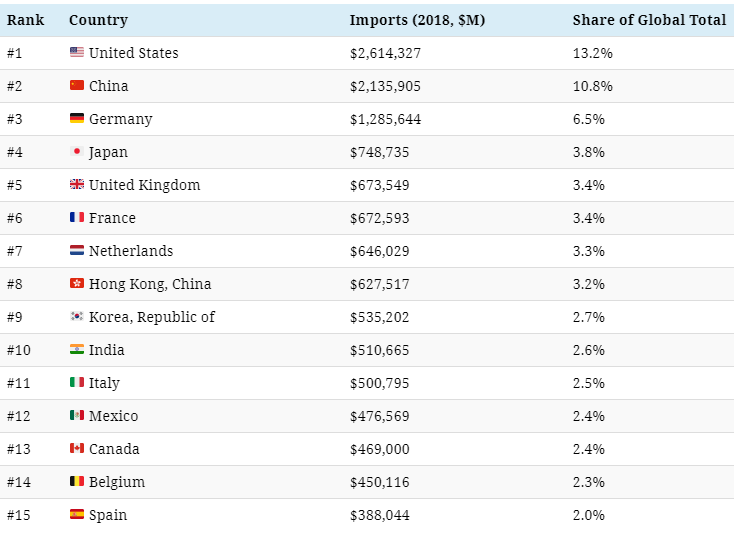The image size is (734, 534).
Task: Select the Canada flag icon
Action: (x=77, y=448)
